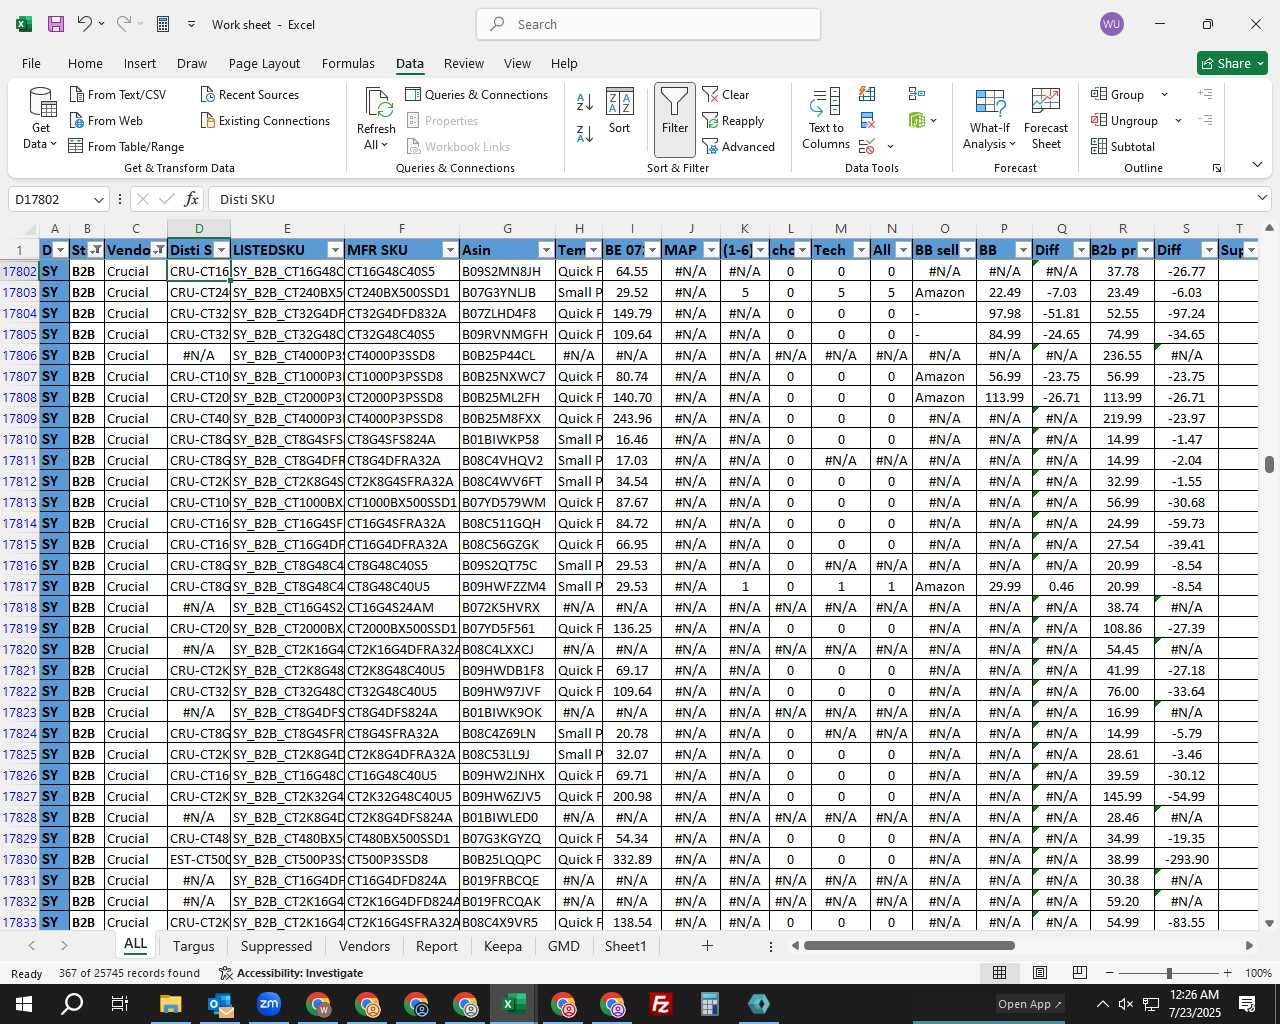Open Advanced filter options

point(739,146)
